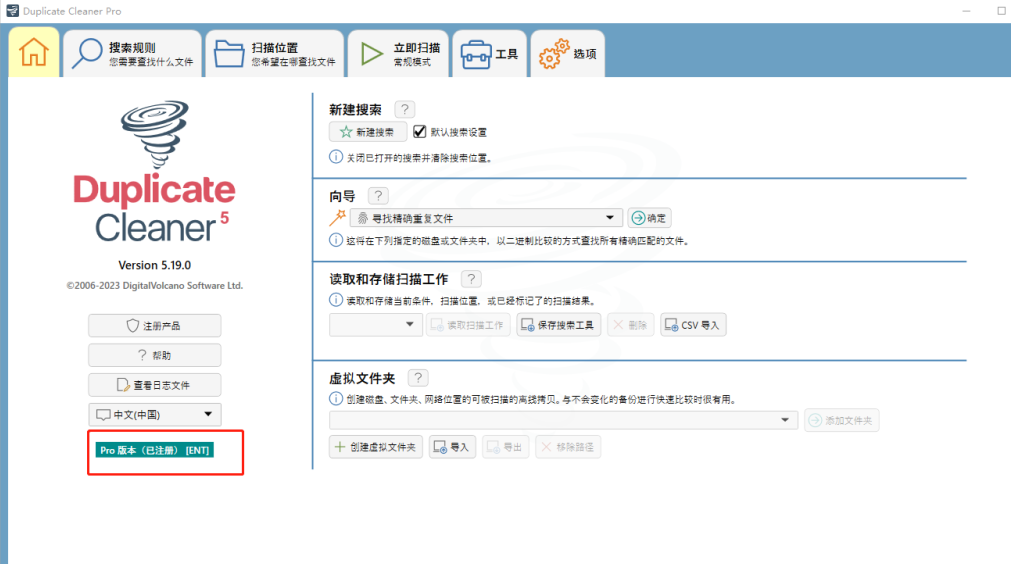Open help for 向导 section
1011x564 pixels.
pos(378,195)
